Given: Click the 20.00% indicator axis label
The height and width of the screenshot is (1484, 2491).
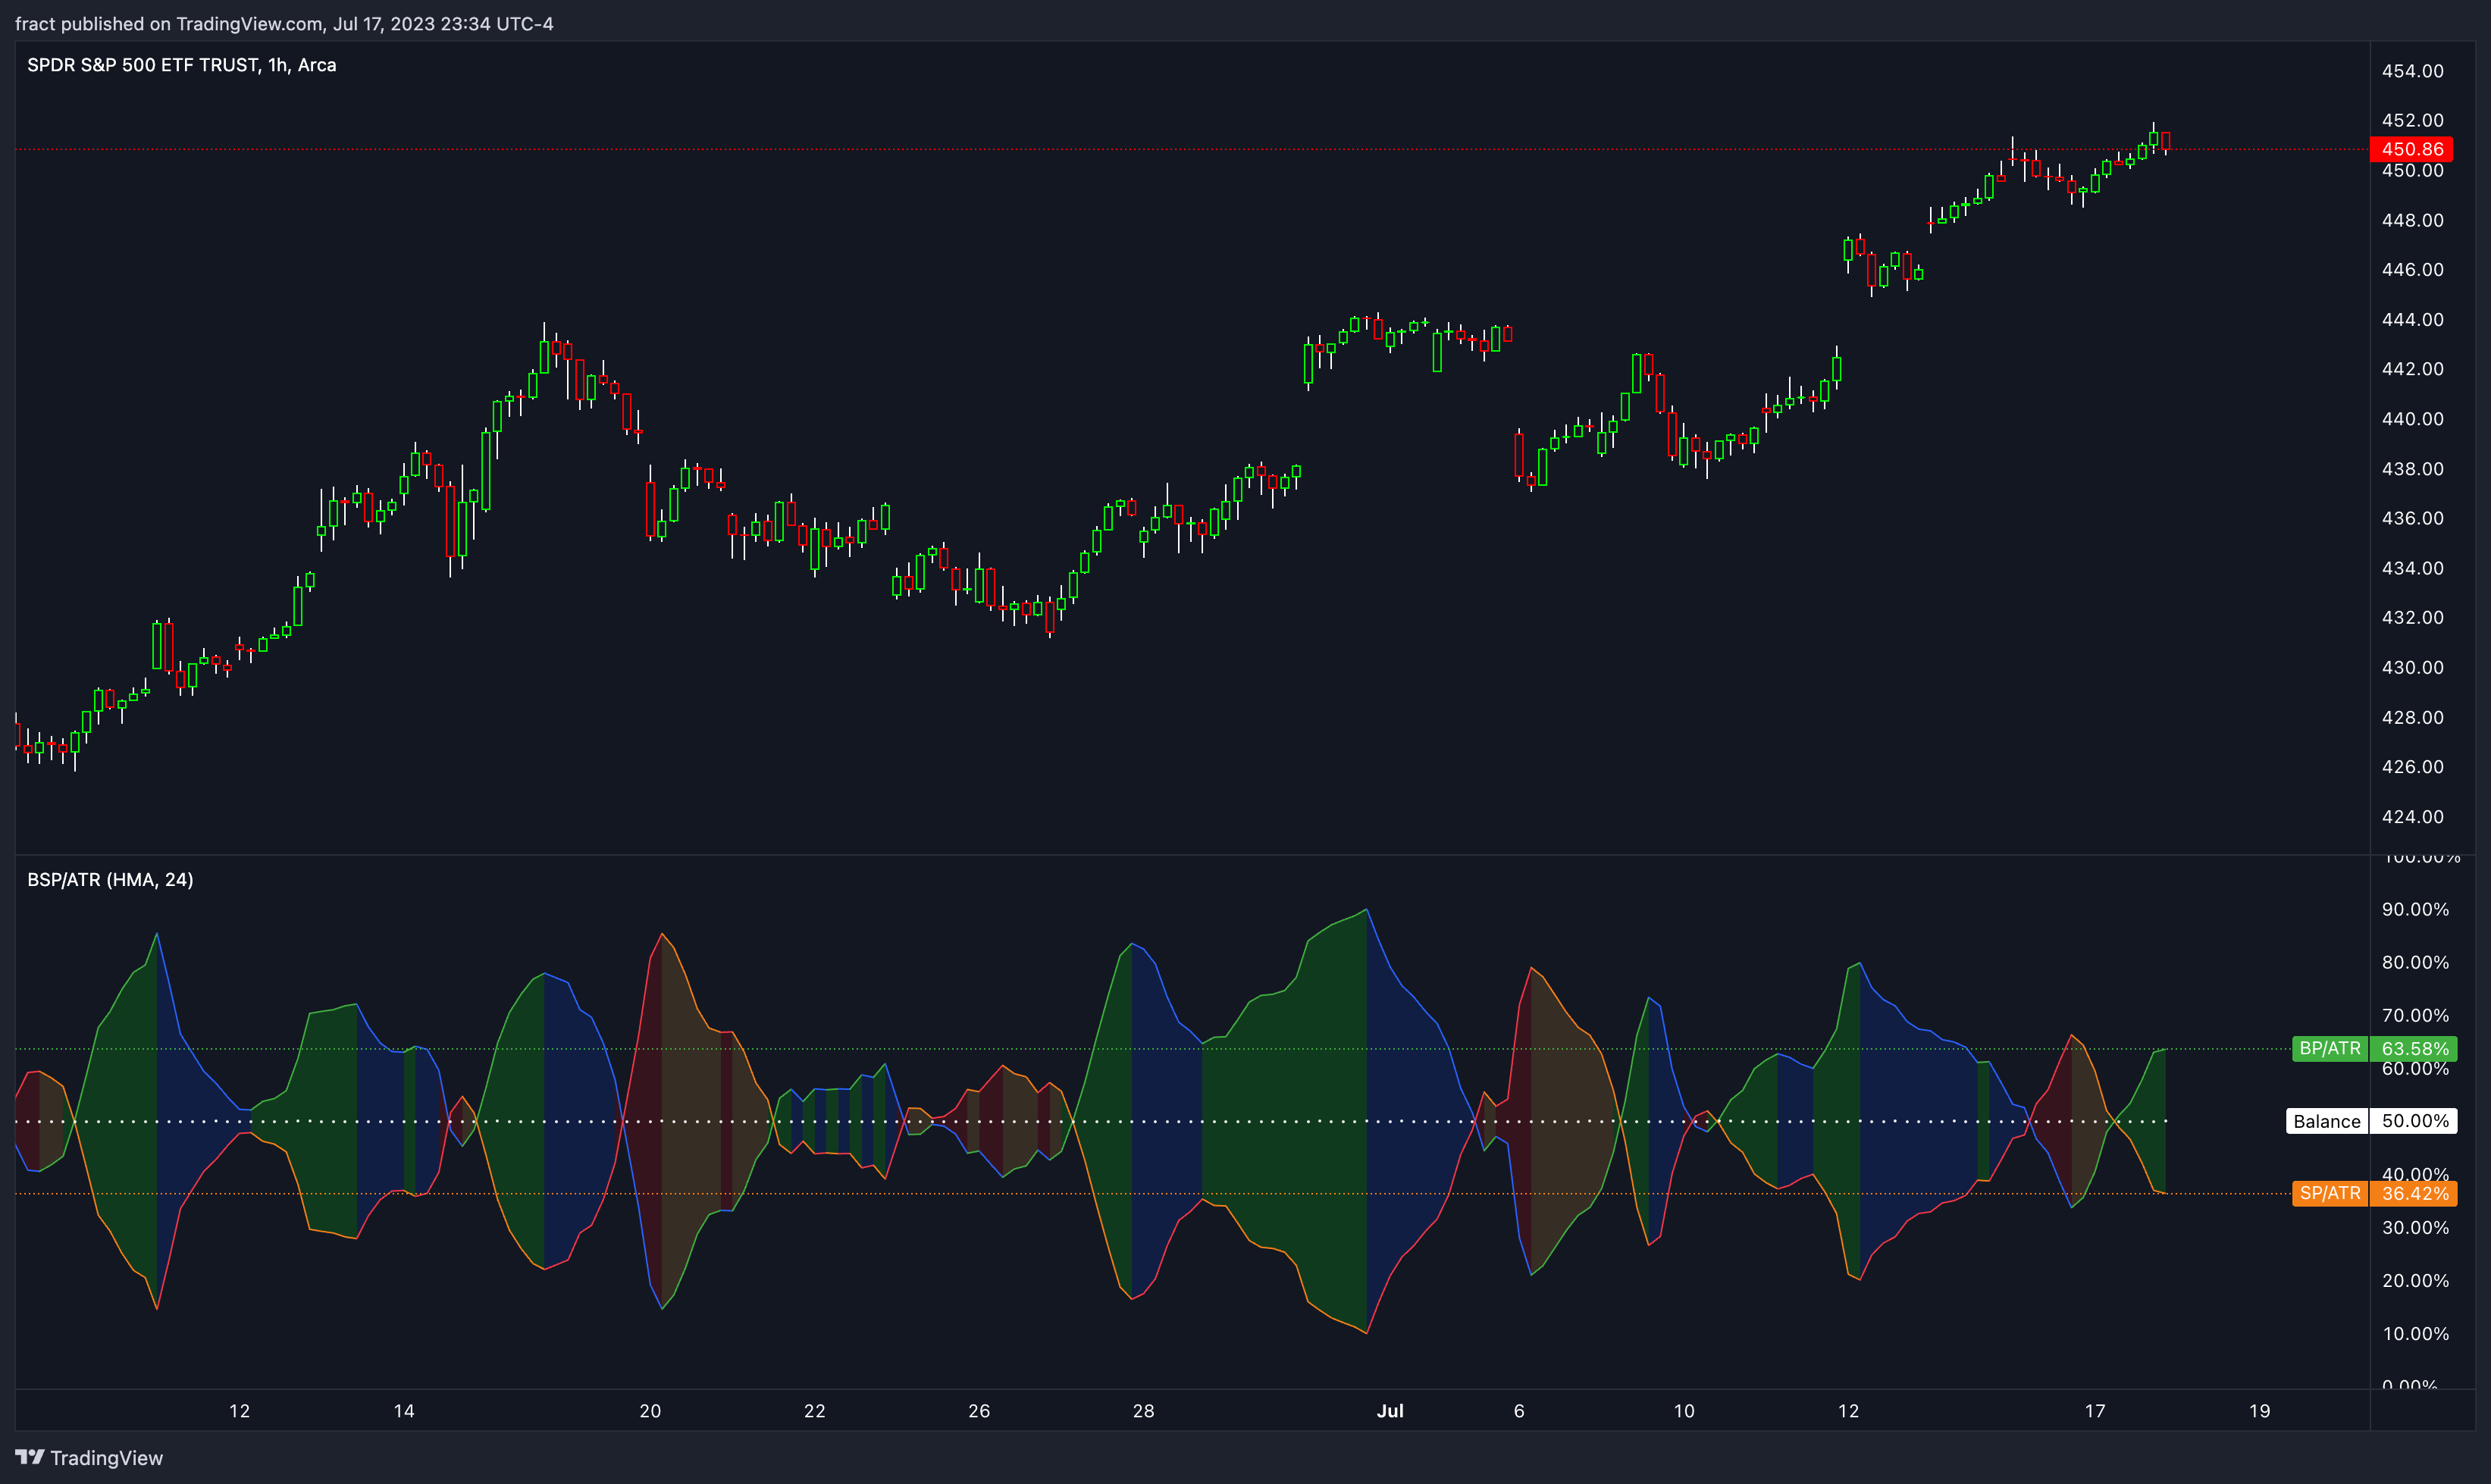Looking at the screenshot, I should tap(2415, 1280).
